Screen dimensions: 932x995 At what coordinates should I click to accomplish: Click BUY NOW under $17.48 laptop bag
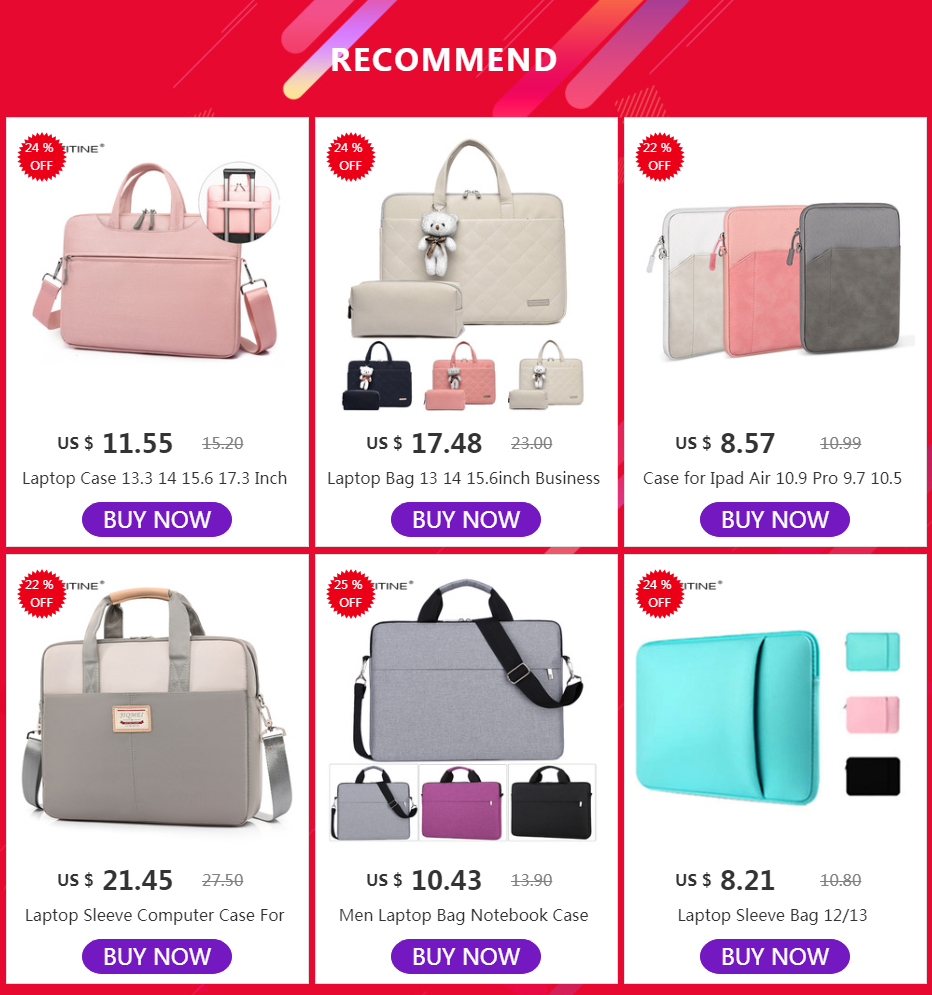coord(466,519)
